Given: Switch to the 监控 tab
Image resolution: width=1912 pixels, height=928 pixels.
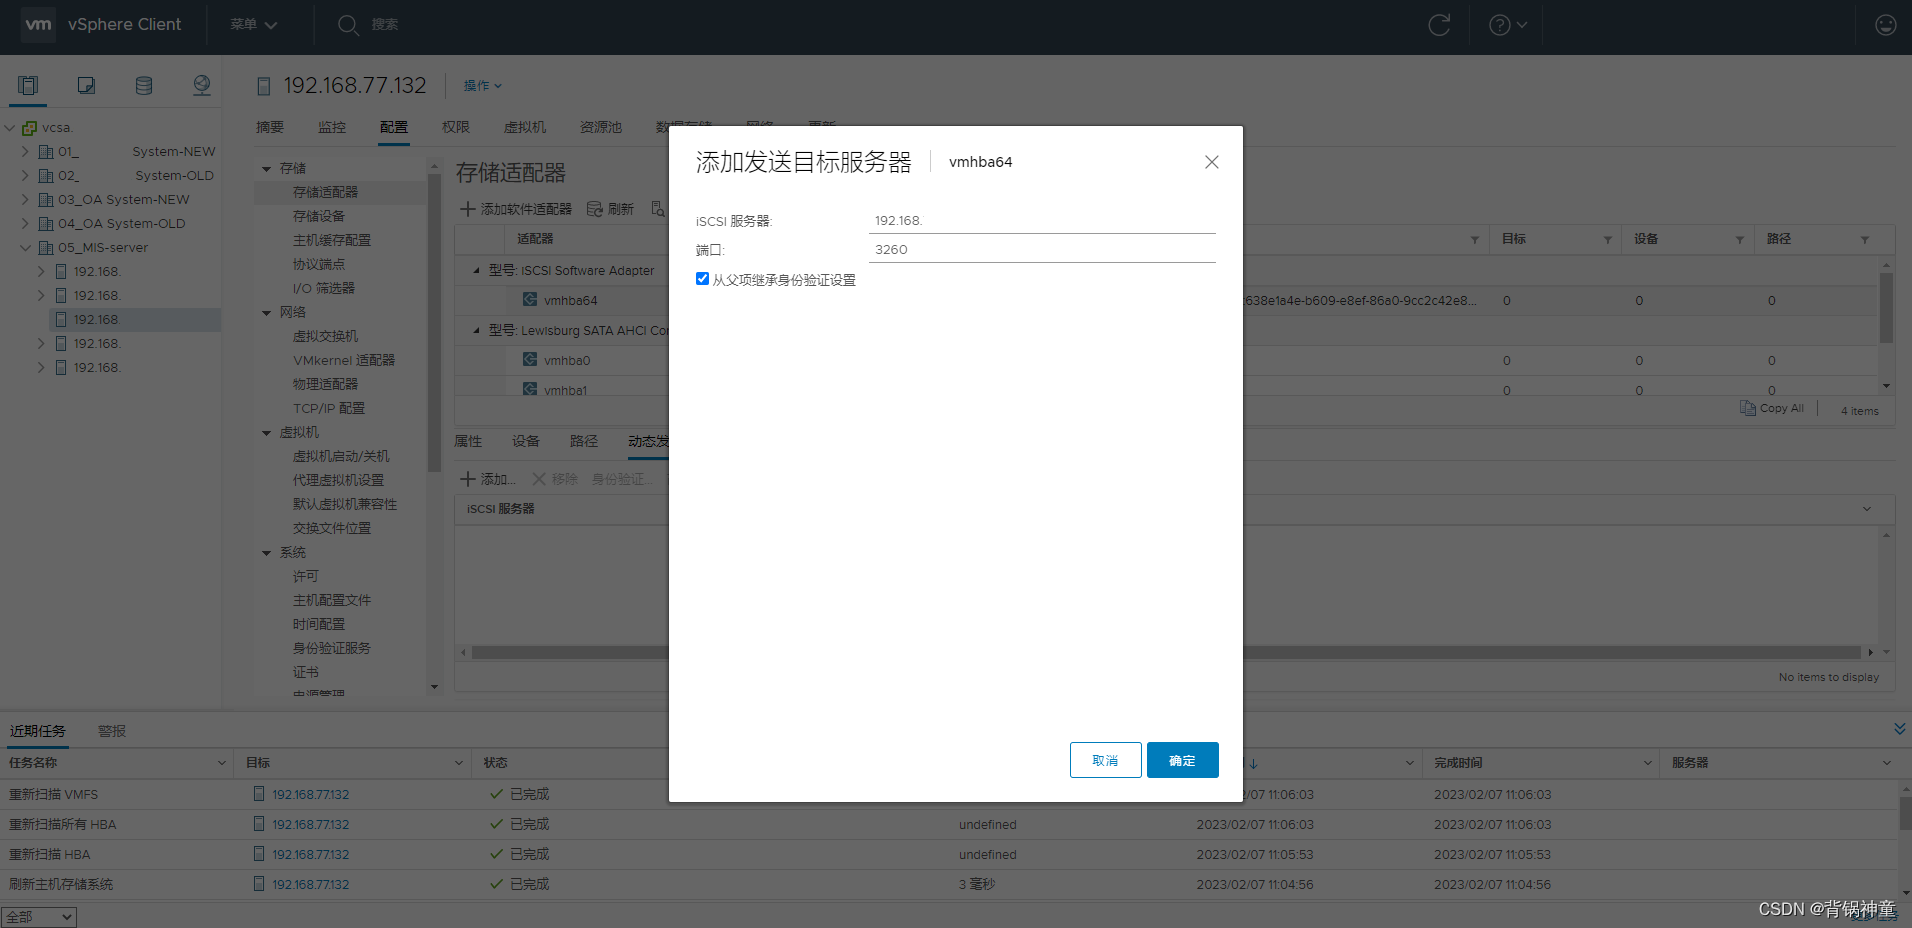Looking at the screenshot, I should click(332, 127).
